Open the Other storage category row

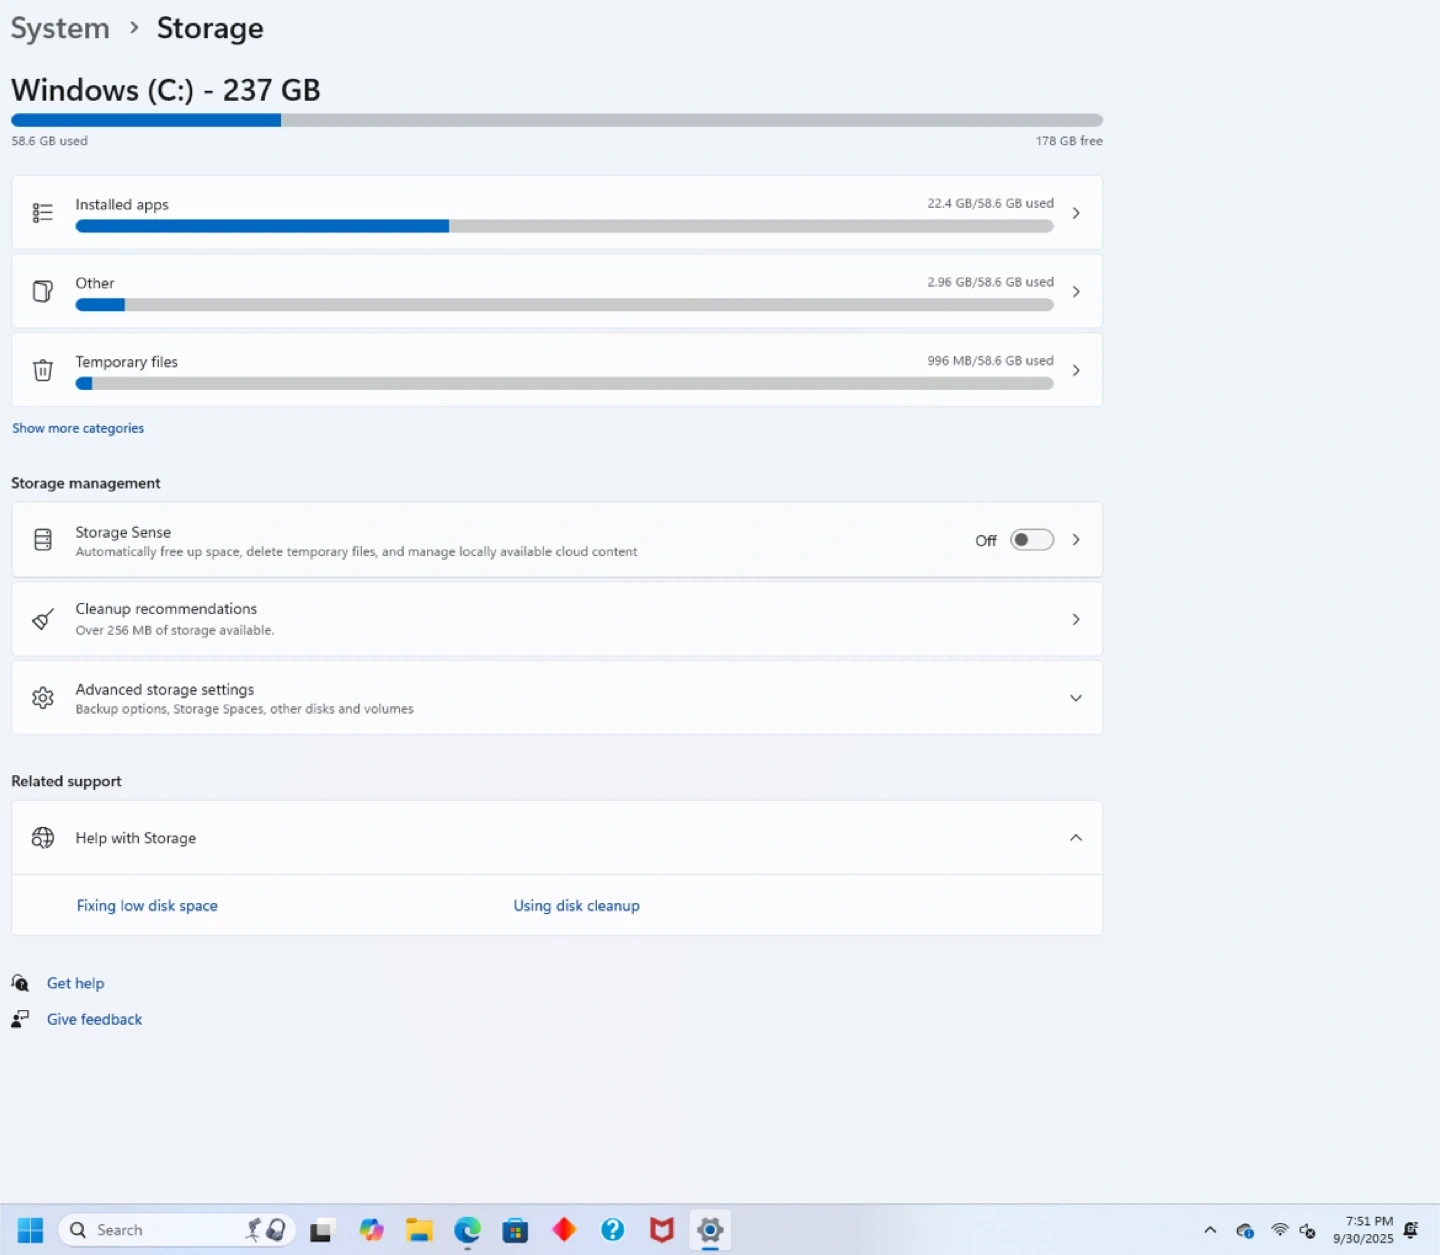[x=556, y=291]
